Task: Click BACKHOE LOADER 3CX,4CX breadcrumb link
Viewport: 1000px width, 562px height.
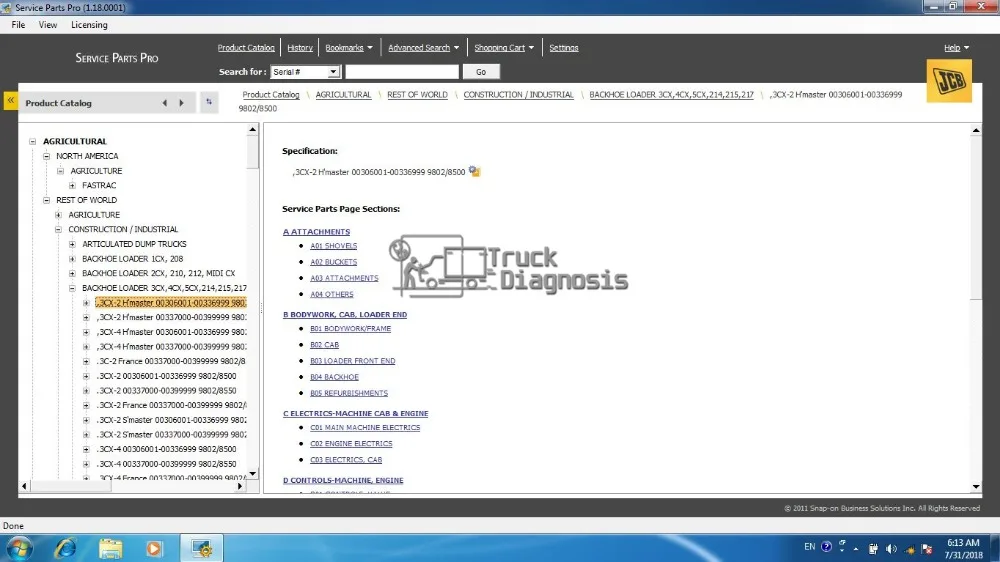Action: pos(671,94)
